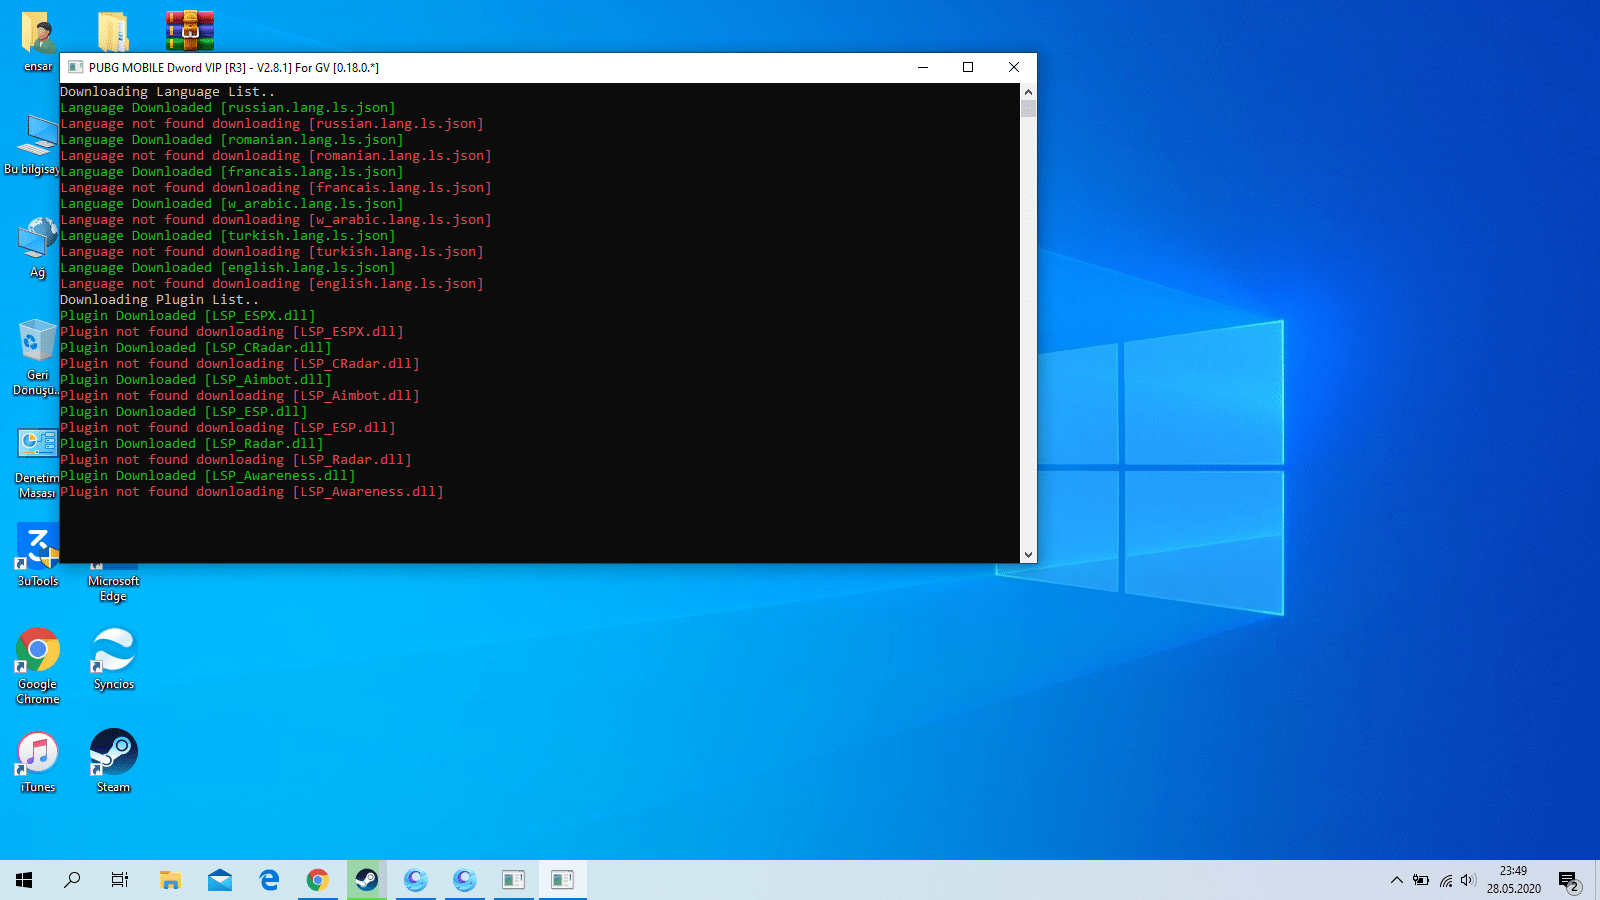Show hidden tray icons chevron
The width and height of the screenshot is (1600, 900).
point(1397,880)
